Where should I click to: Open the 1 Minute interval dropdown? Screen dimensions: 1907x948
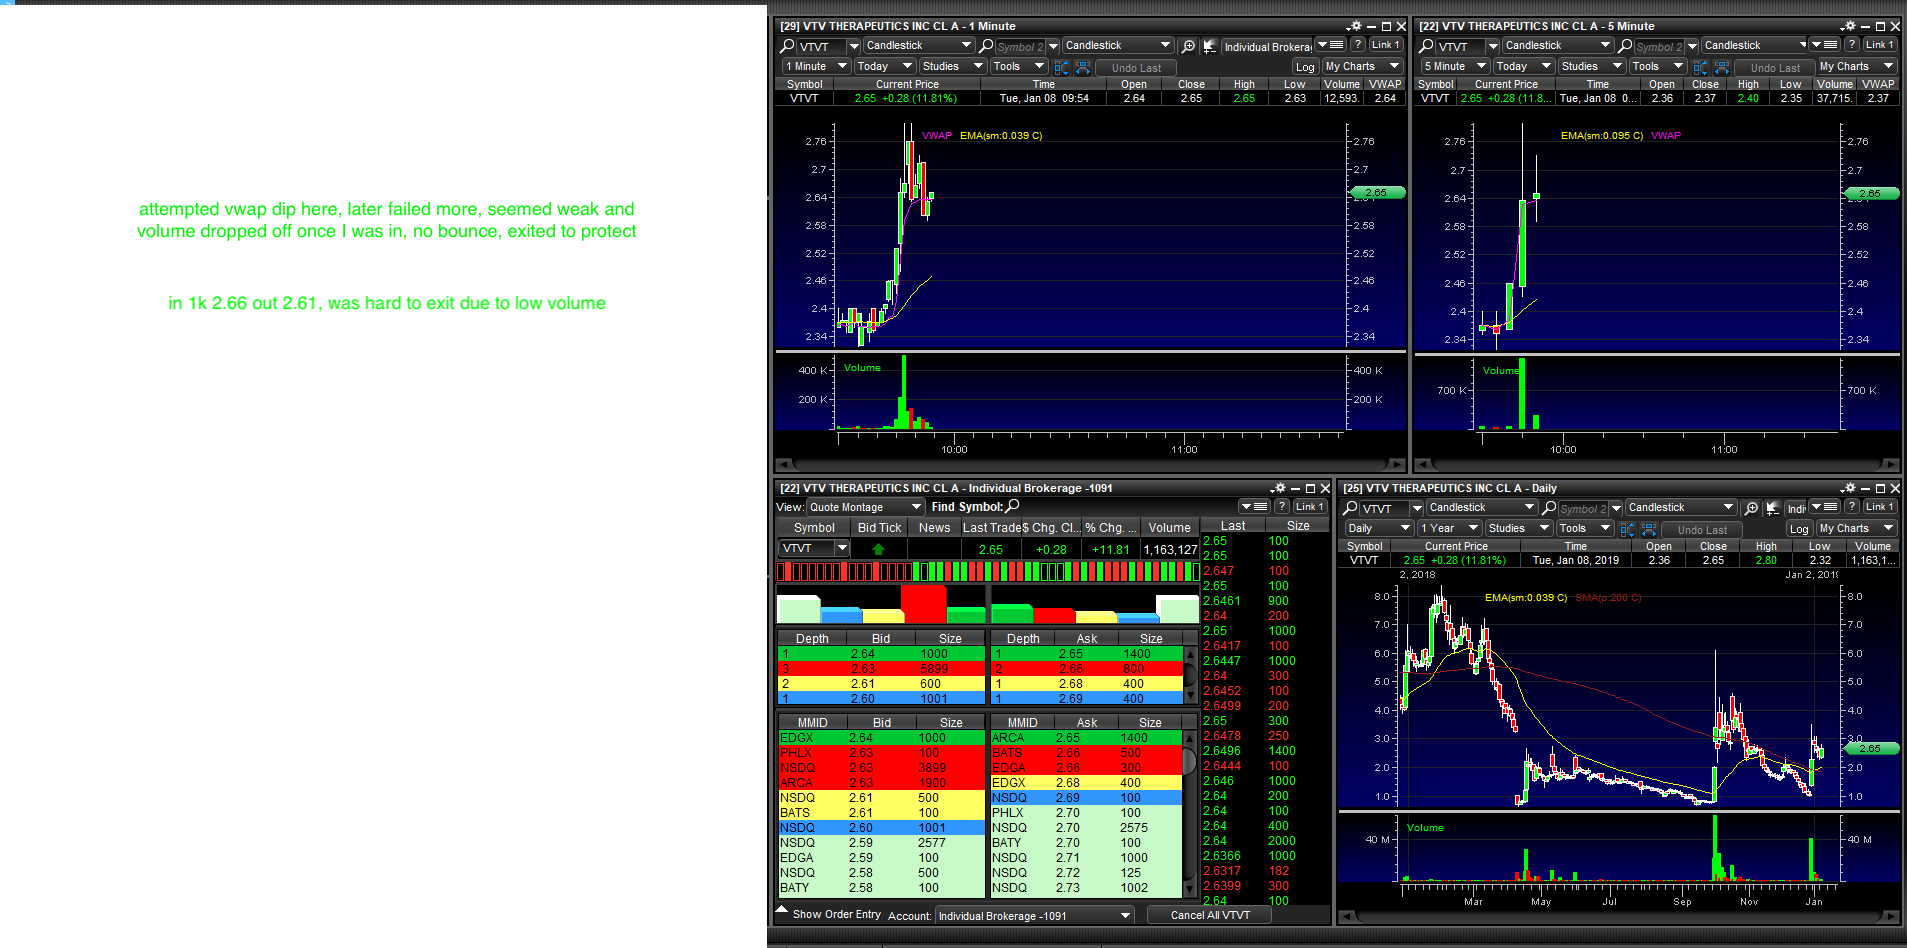point(816,67)
